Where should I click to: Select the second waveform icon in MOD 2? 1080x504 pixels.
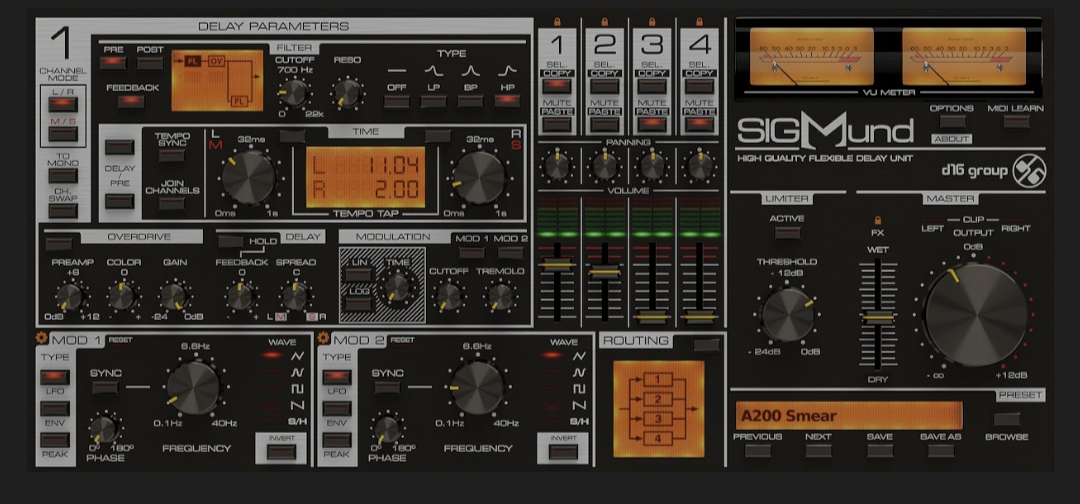point(579,372)
